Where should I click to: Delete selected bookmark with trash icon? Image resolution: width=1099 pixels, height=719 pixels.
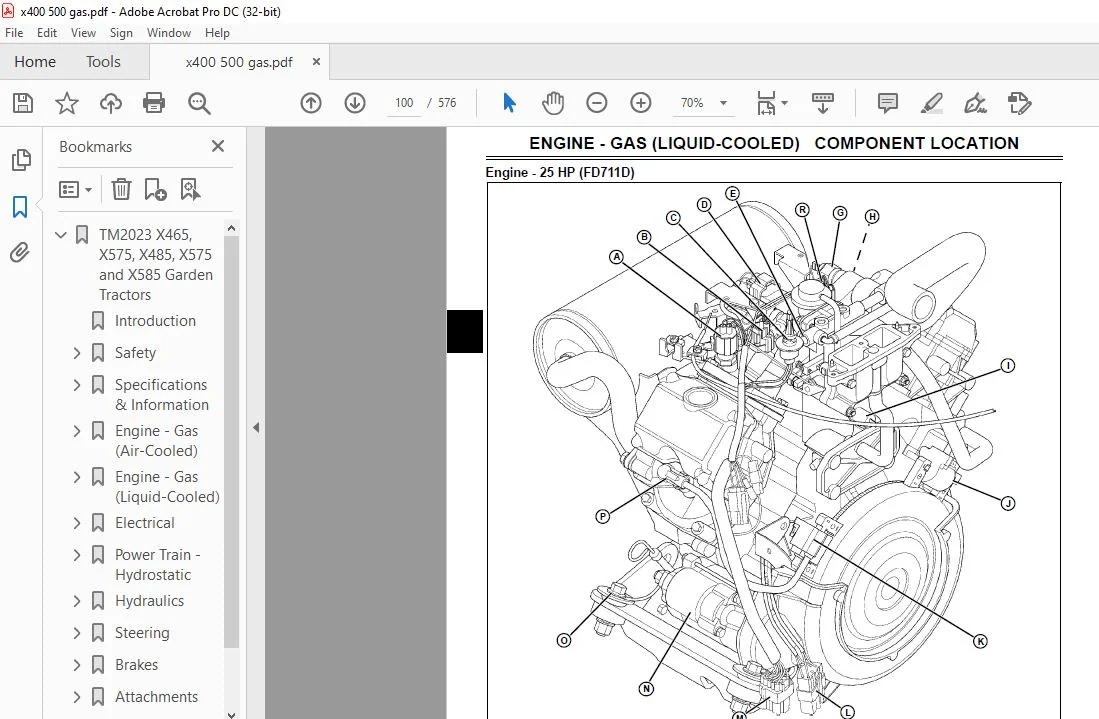pyautogui.click(x=121, y=189)
